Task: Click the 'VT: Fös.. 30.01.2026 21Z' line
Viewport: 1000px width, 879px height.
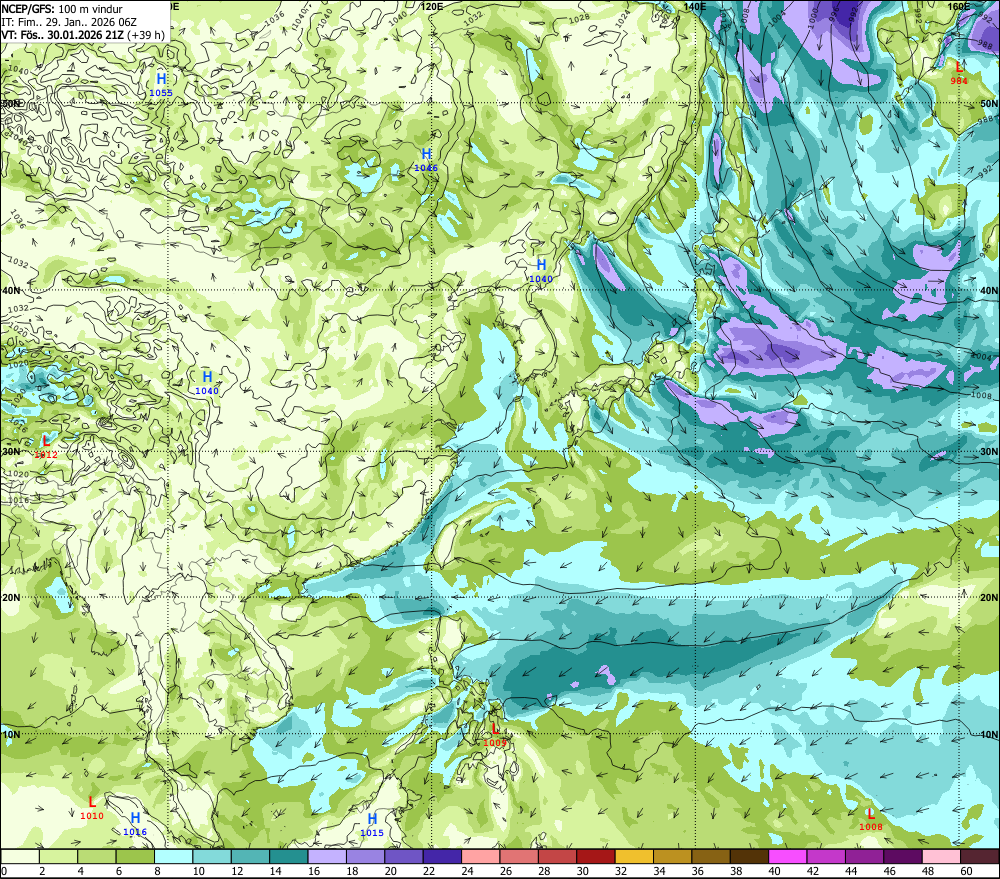Action: point(83,35)
